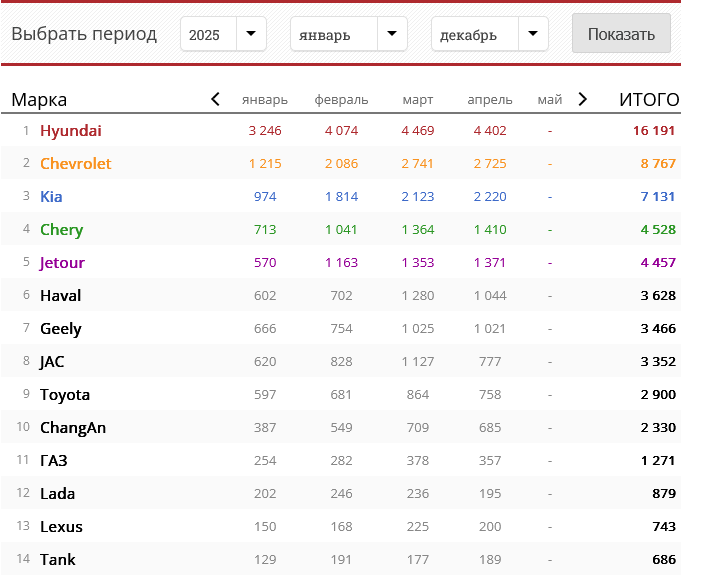Click Chevrolet March value 2 741

(418, 164)
